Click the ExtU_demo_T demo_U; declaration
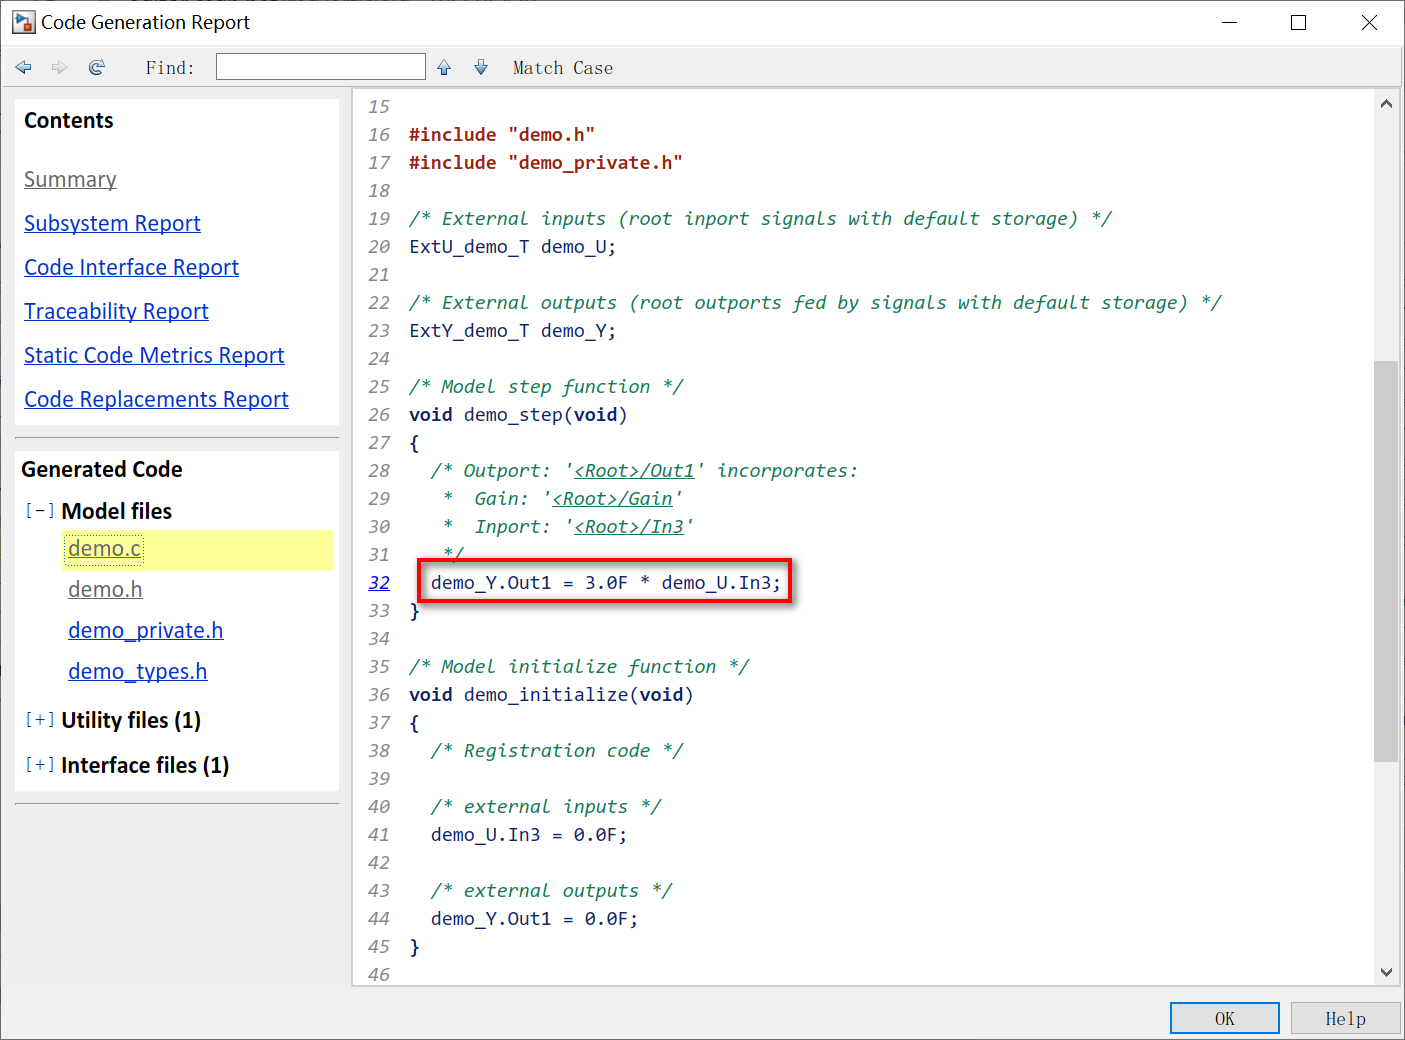Viewport: 1405px width, 1040px height. 513,246
